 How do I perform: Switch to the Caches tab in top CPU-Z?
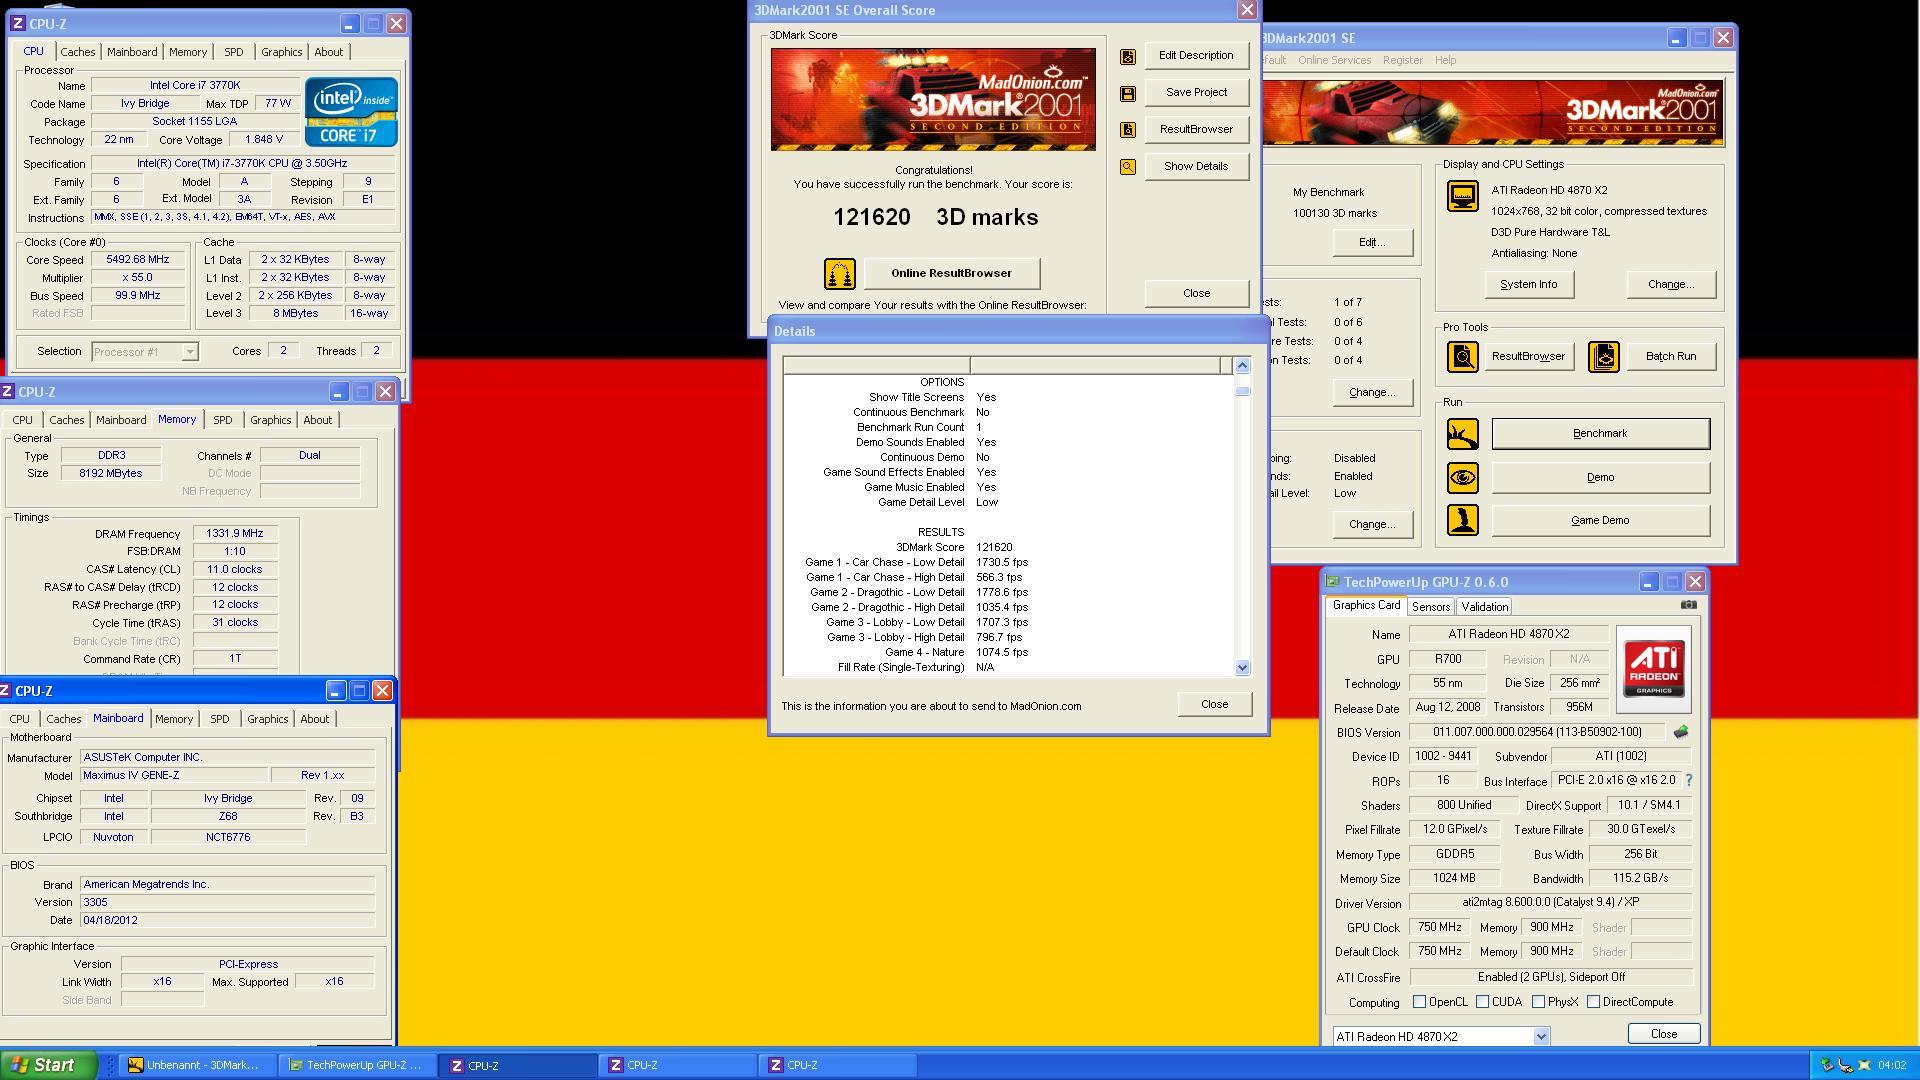(77, 52)
